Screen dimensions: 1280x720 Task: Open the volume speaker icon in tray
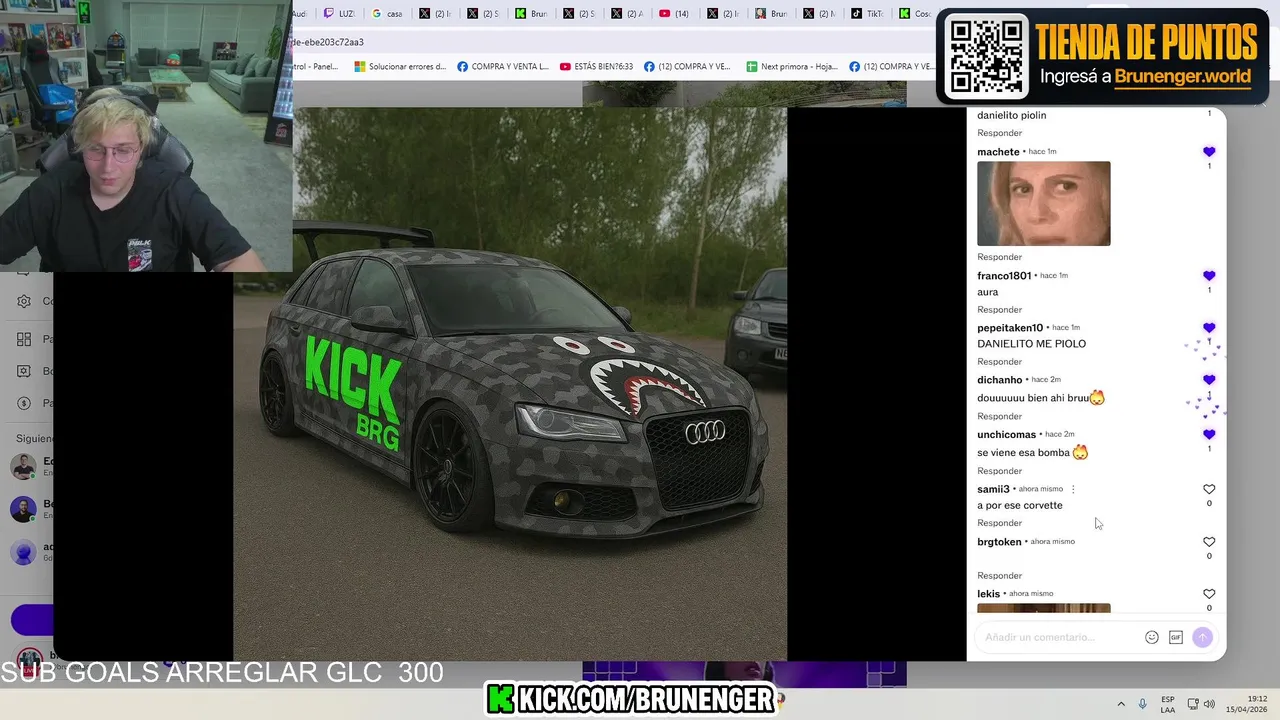click(x=1209, y=704)
